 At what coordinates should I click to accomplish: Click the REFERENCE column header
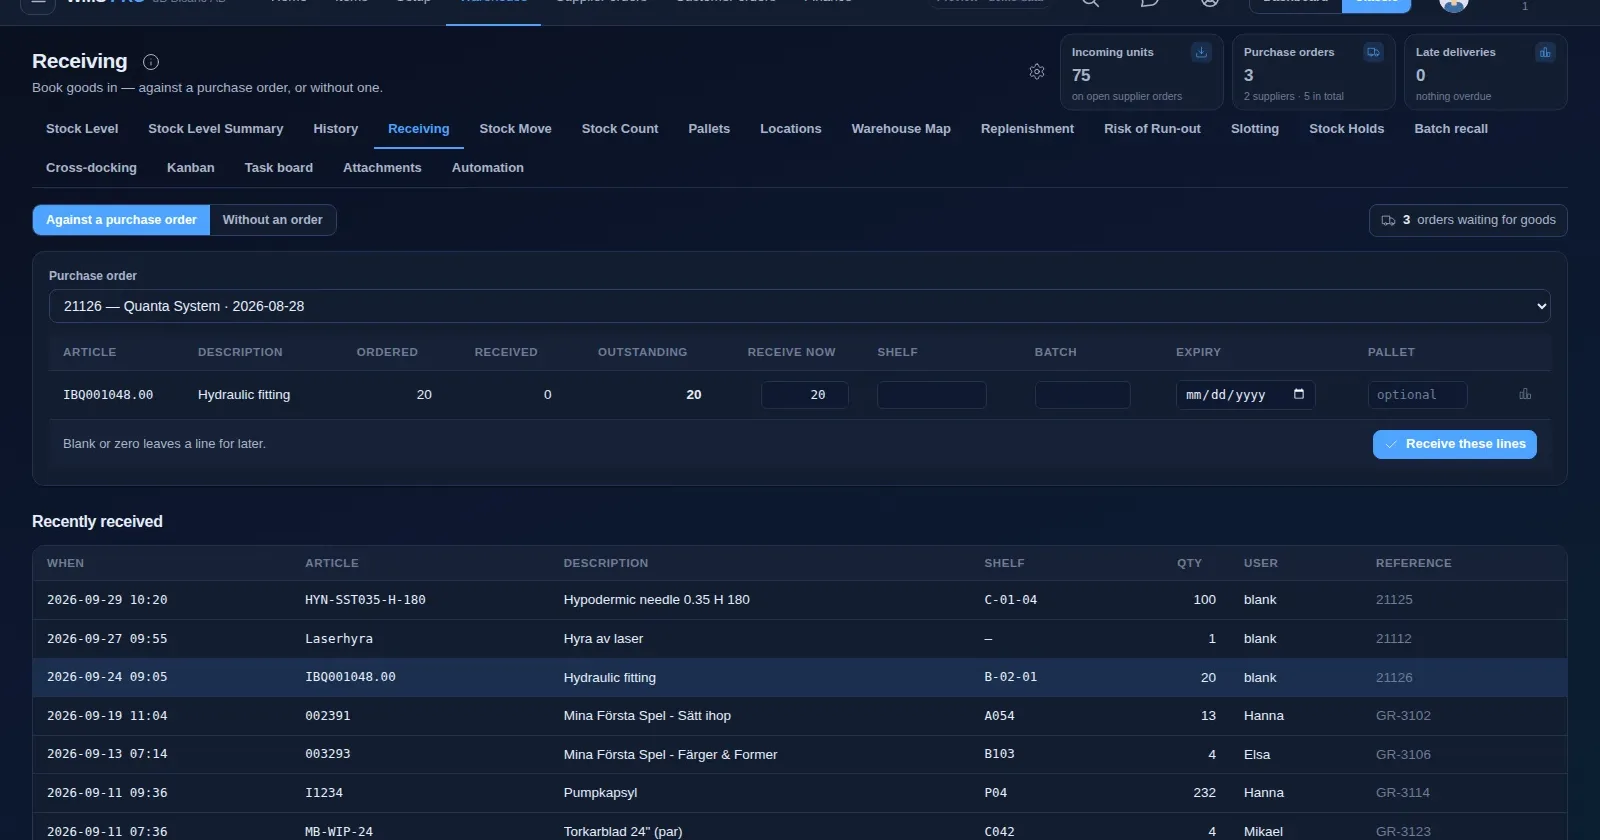(x=1413, y=564)
